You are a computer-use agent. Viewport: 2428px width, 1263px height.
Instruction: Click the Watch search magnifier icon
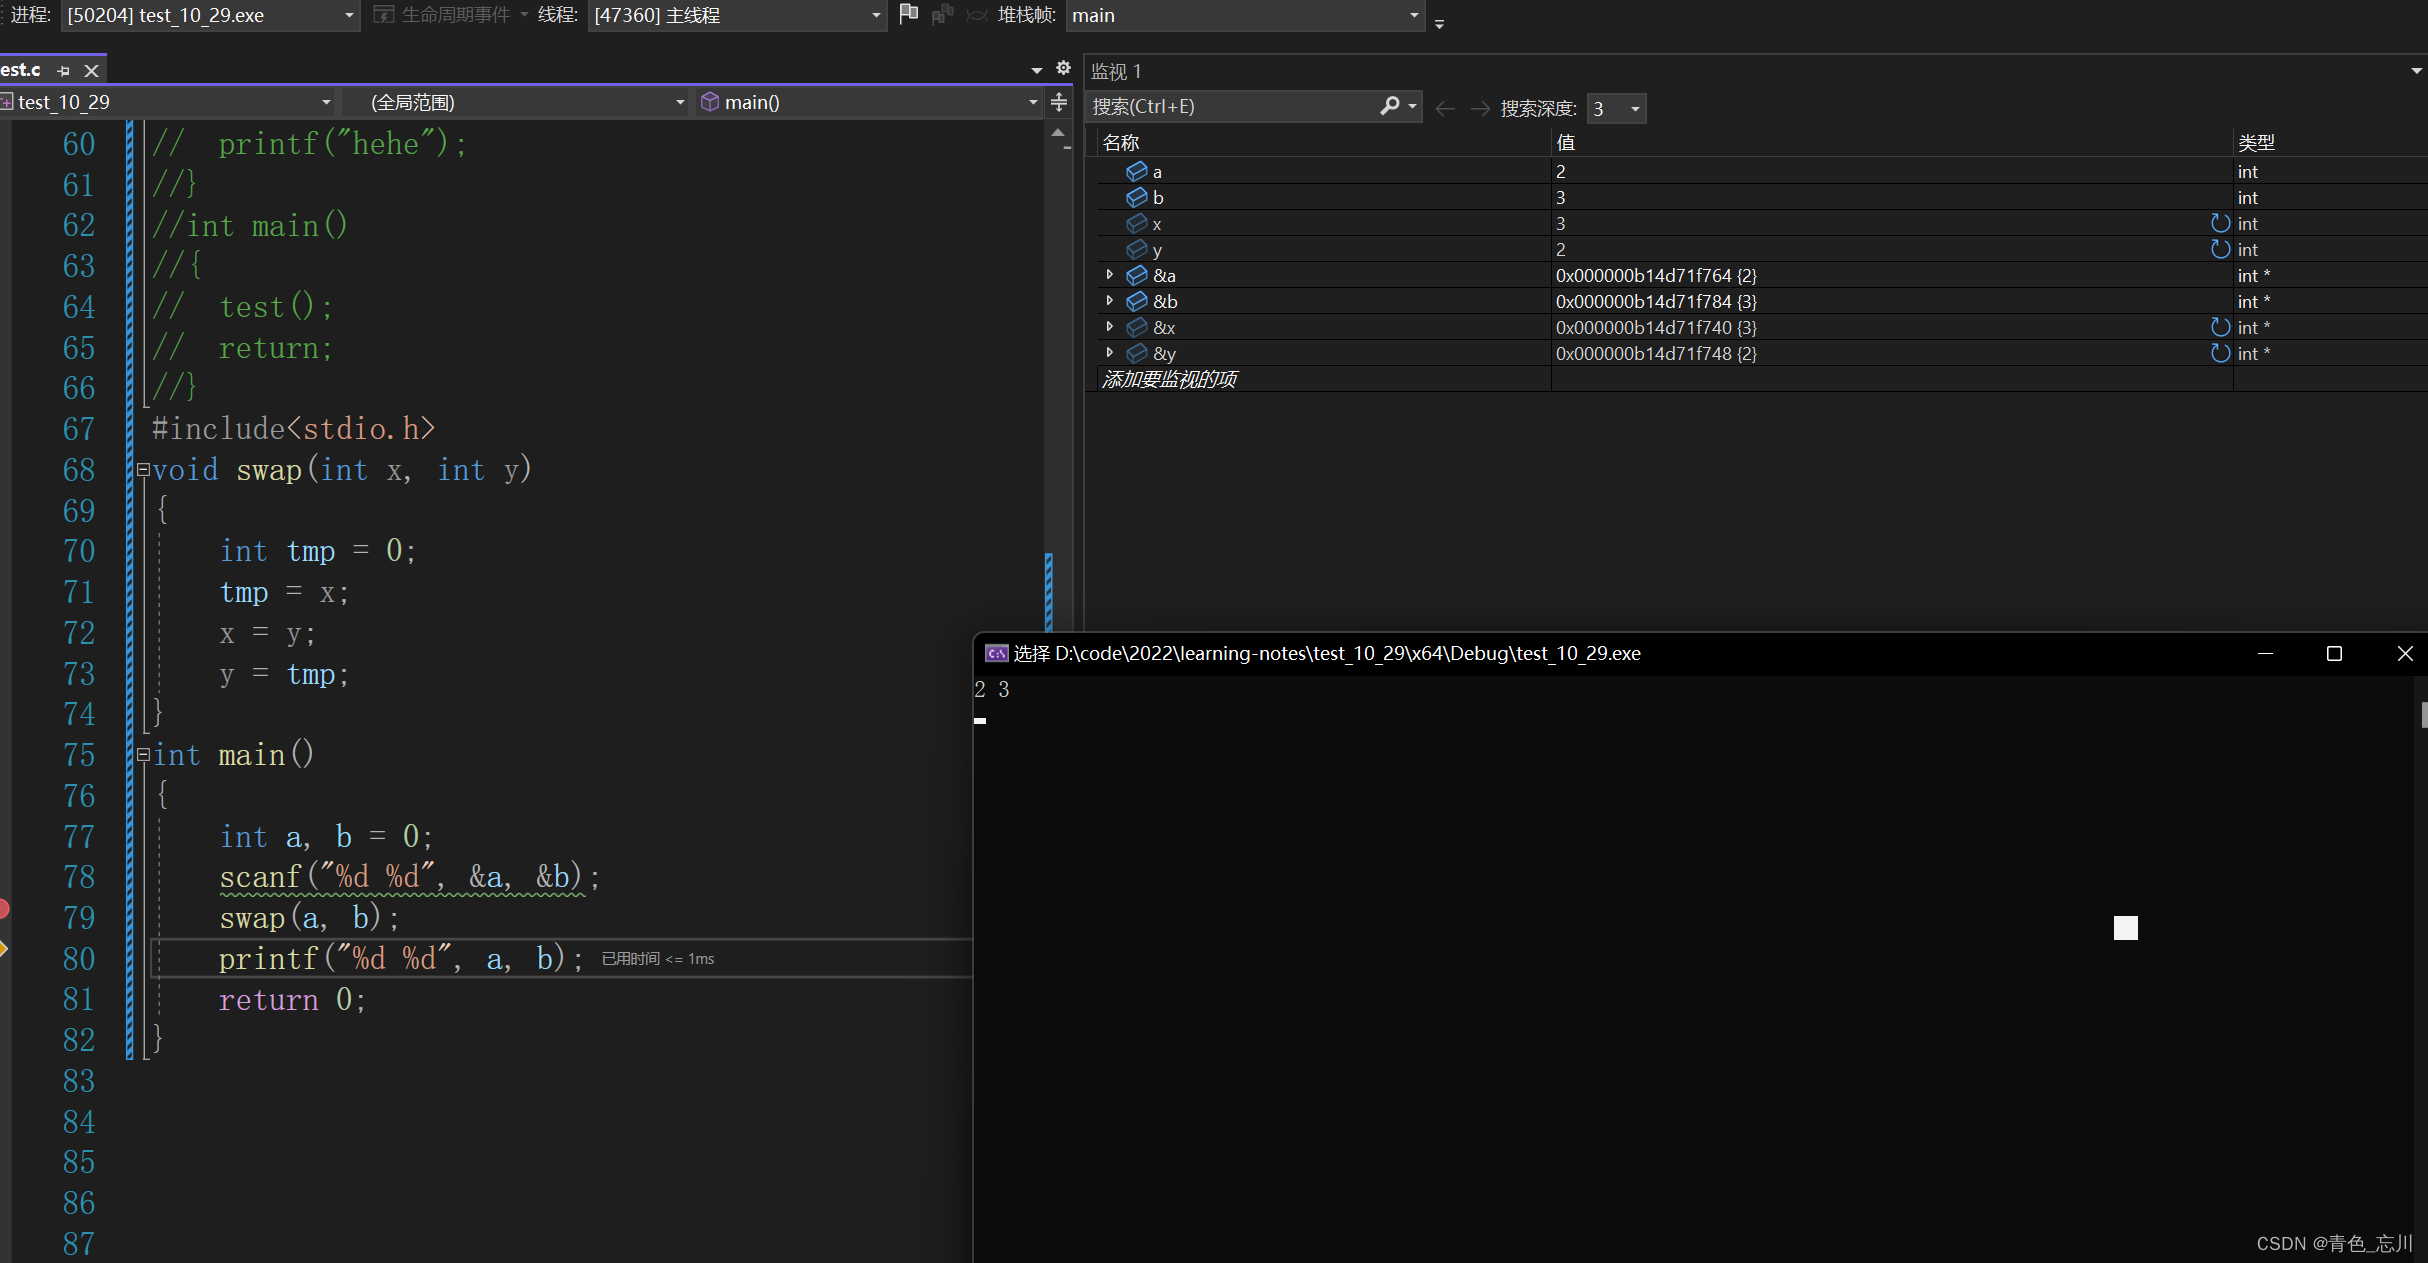(x=1389, y=105)
